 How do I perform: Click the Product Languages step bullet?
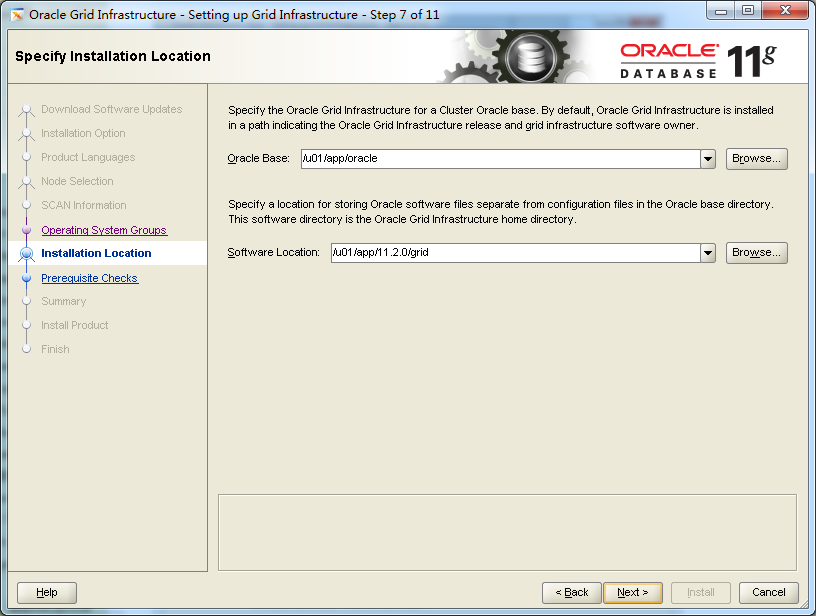click(27, 157)
